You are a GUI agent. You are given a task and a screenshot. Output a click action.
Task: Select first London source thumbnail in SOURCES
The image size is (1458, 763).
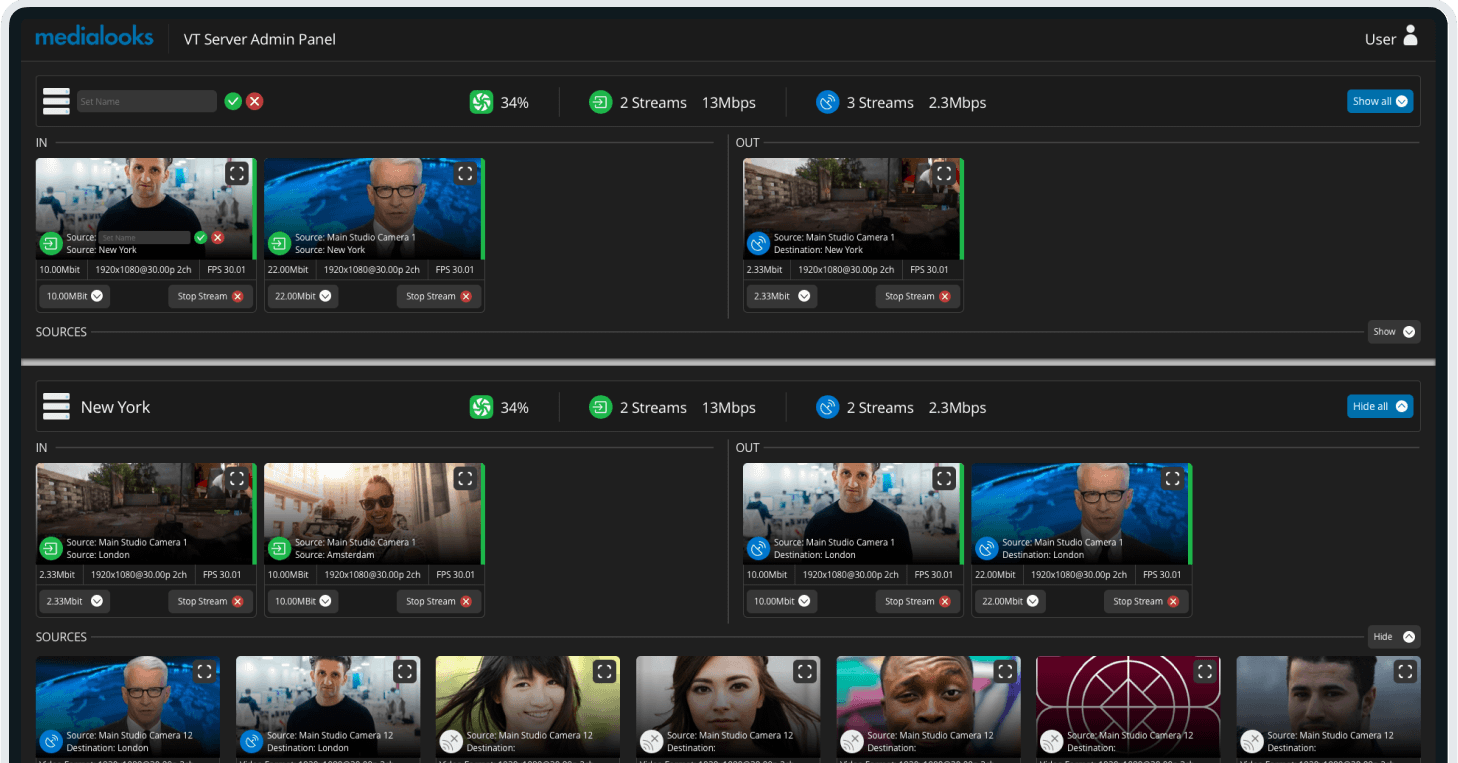pos(128,700)
